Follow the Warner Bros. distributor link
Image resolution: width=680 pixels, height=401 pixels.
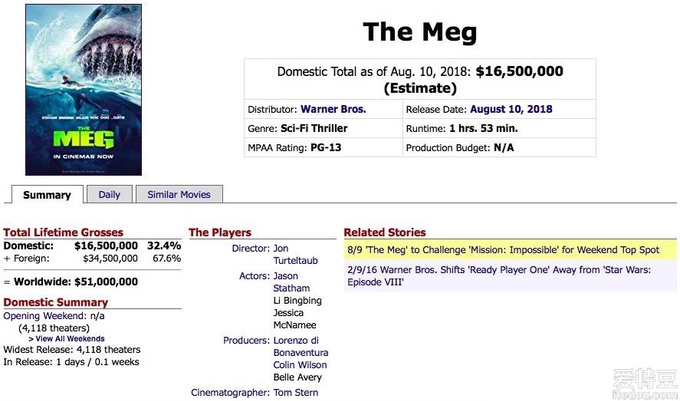333,109
